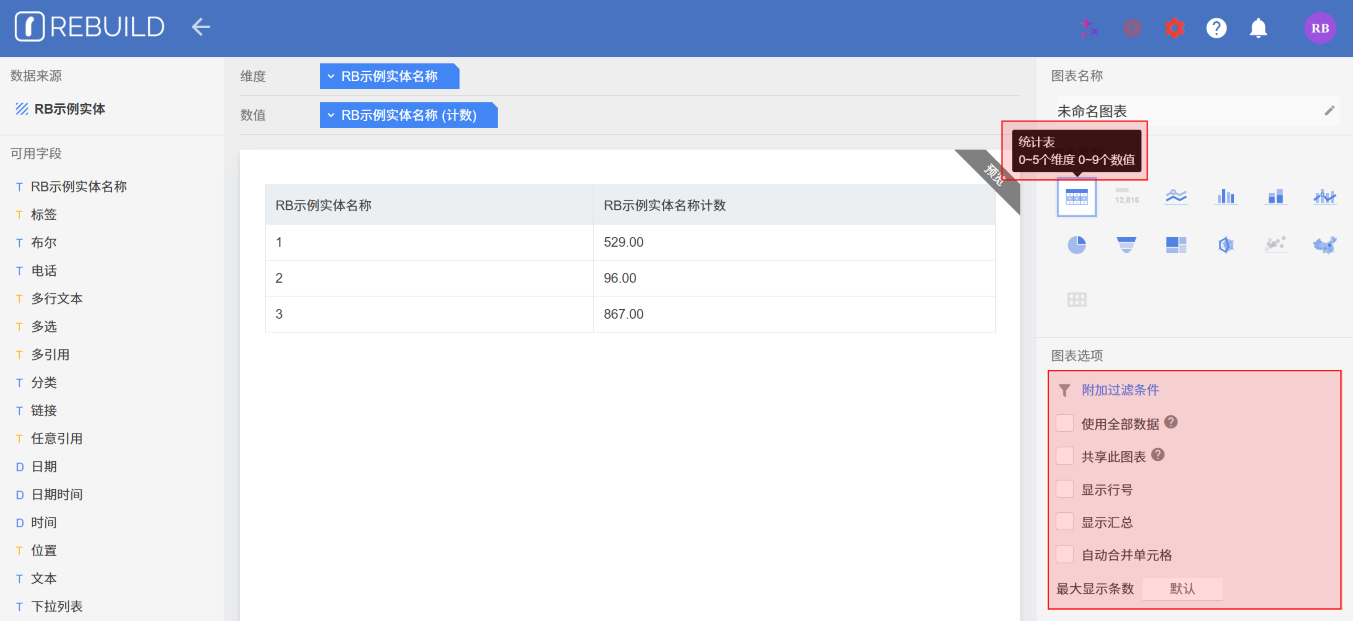Select the bar chart type
1353x621 pixels.
[x=1226, y=197]
